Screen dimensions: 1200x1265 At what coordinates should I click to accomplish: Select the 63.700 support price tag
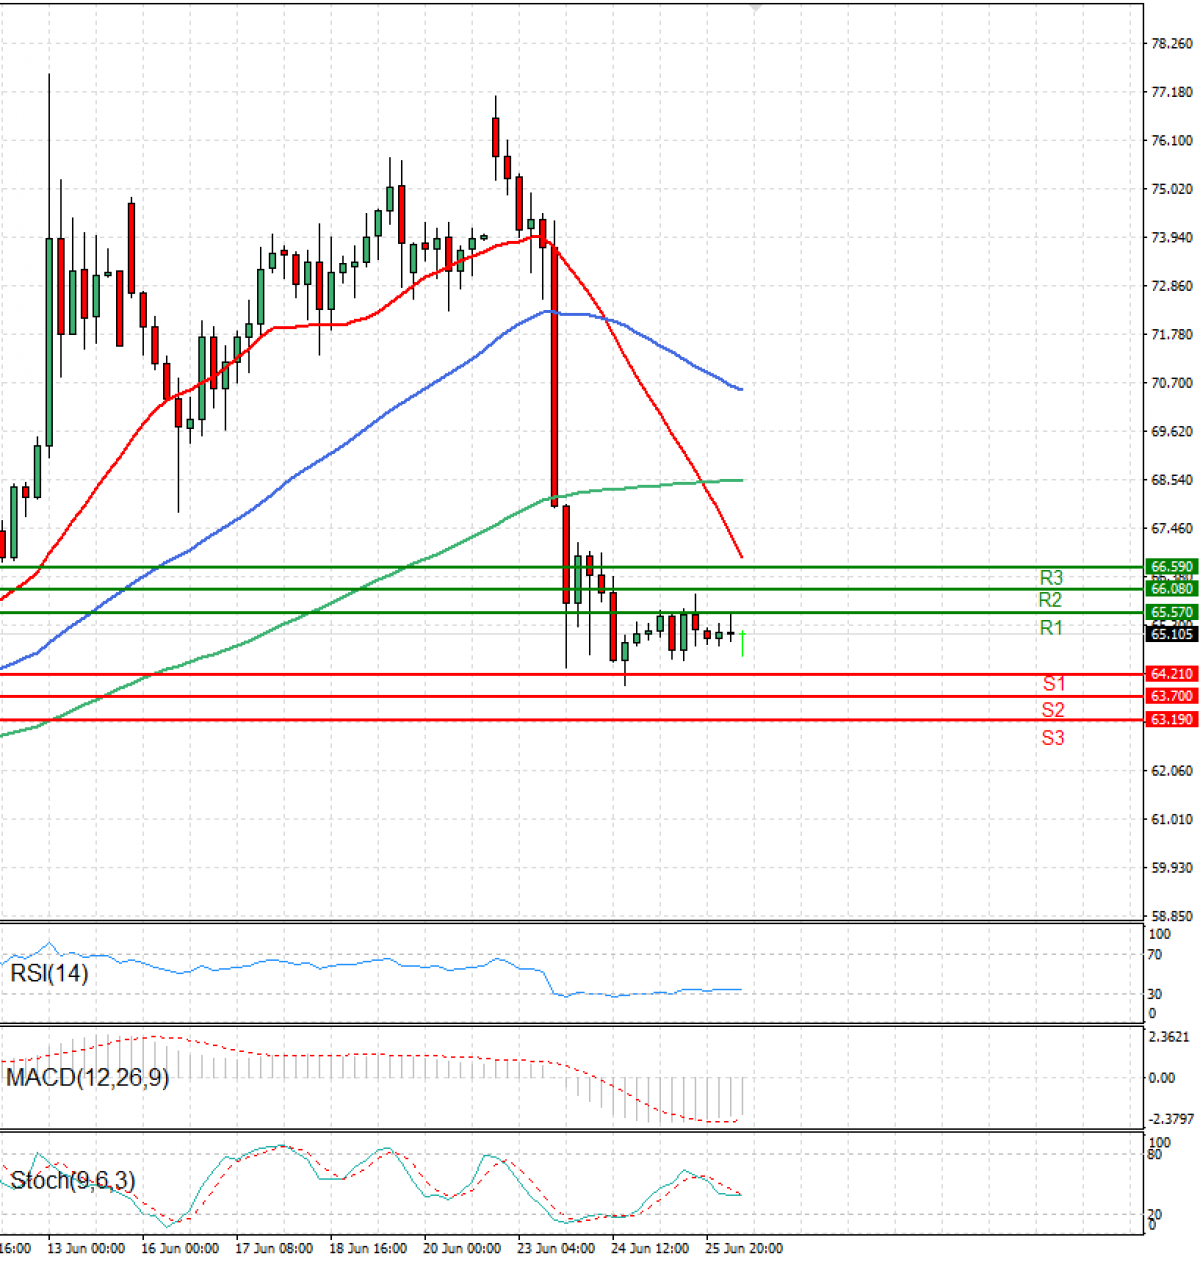[x=1170, y=696]
